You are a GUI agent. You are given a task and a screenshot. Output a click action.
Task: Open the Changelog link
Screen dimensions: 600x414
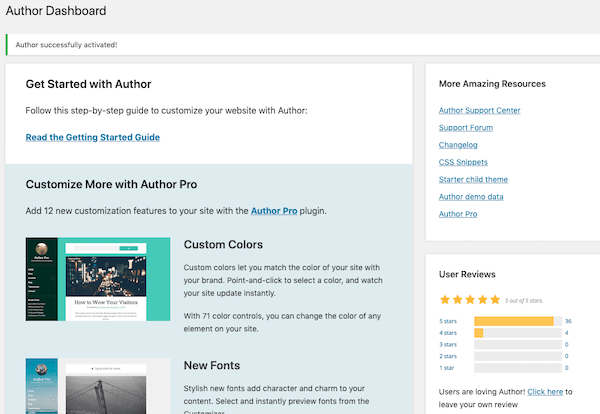(x=458, y=145)
